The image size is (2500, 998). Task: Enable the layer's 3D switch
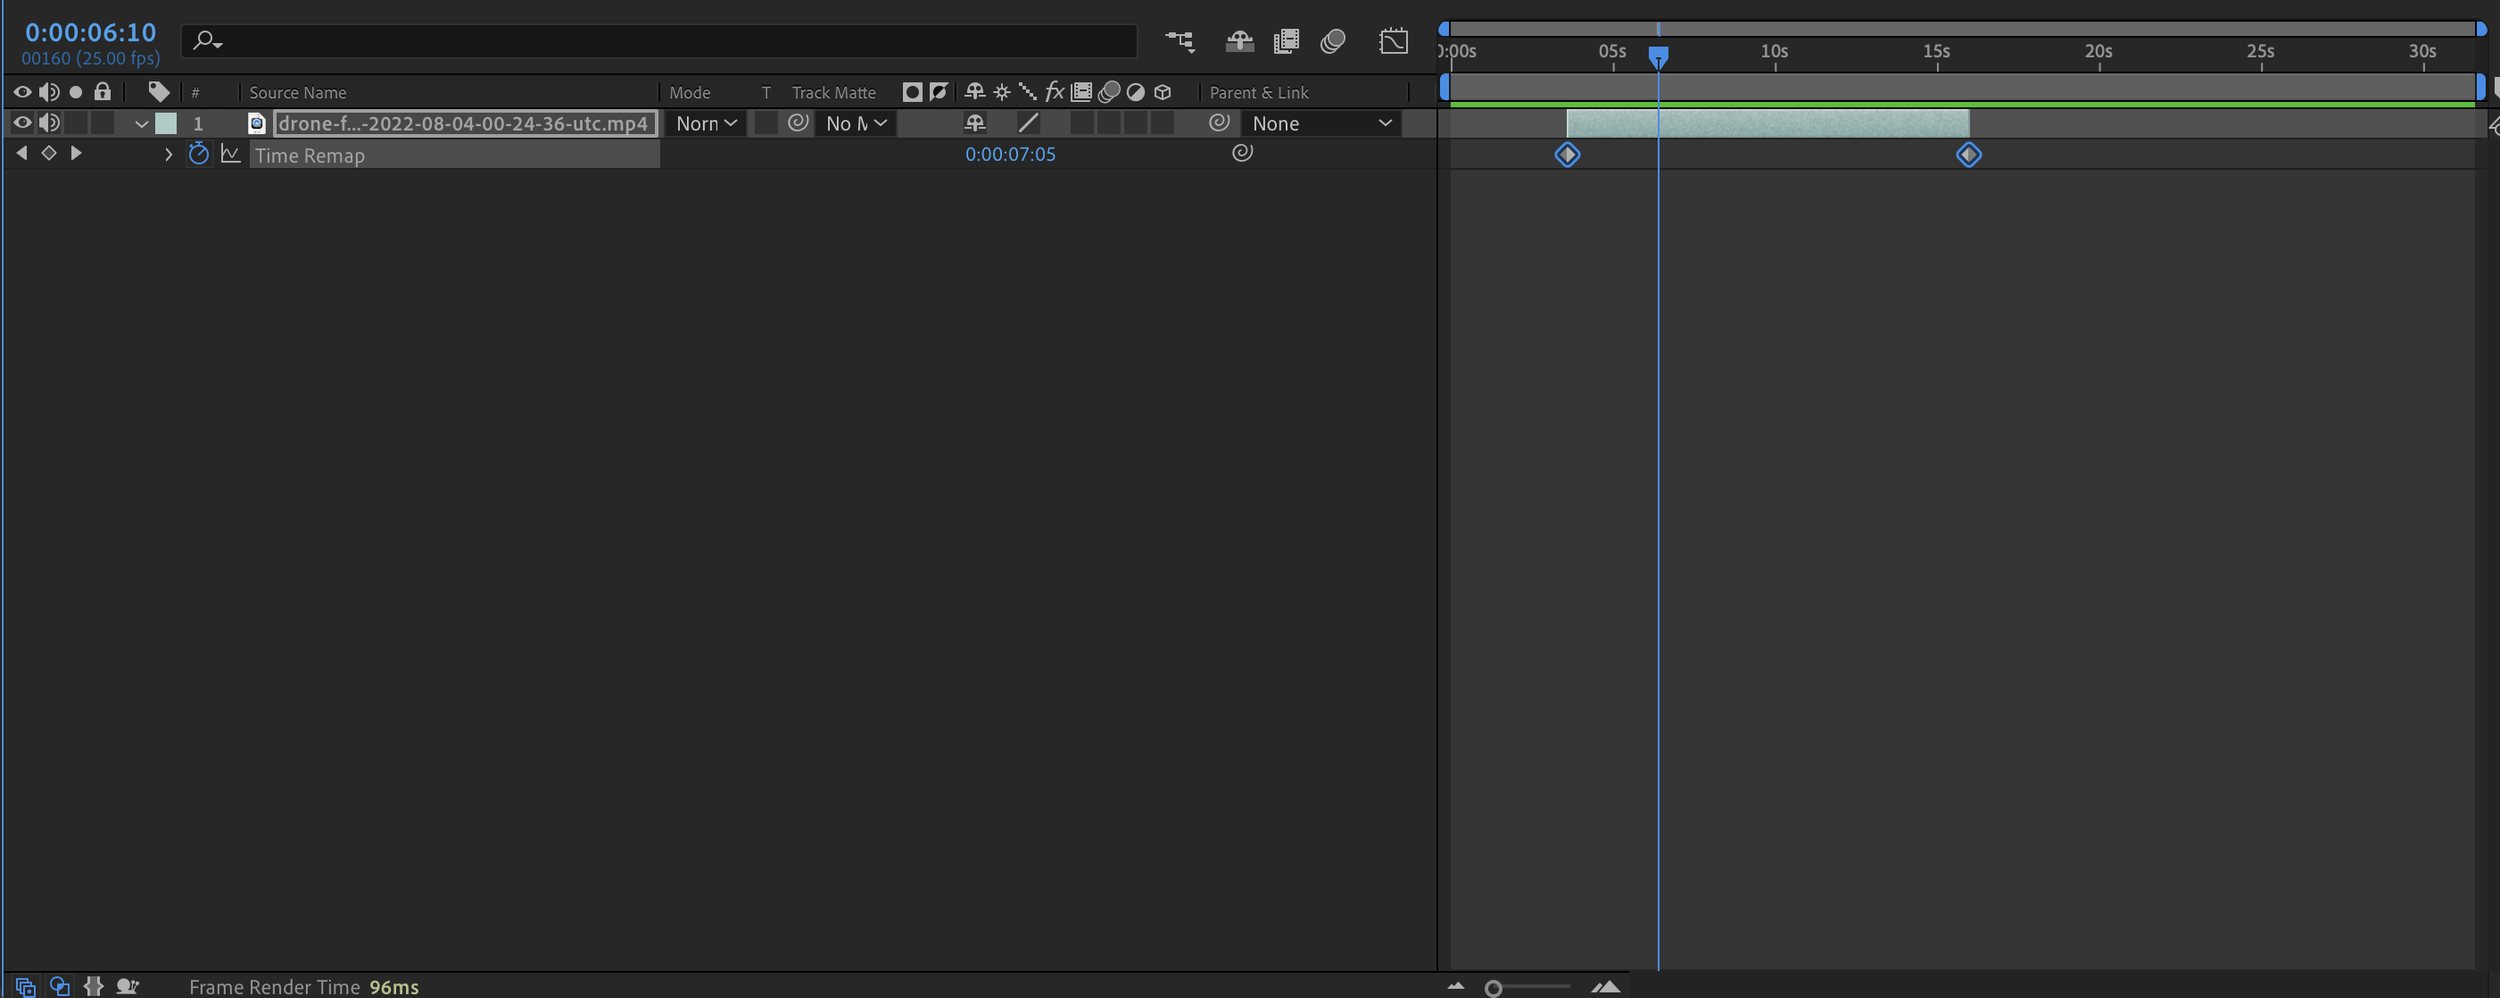[x=1163, y=123]
